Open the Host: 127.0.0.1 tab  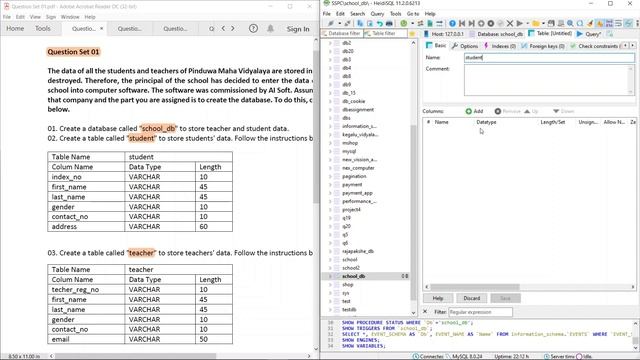pos(444,34)
